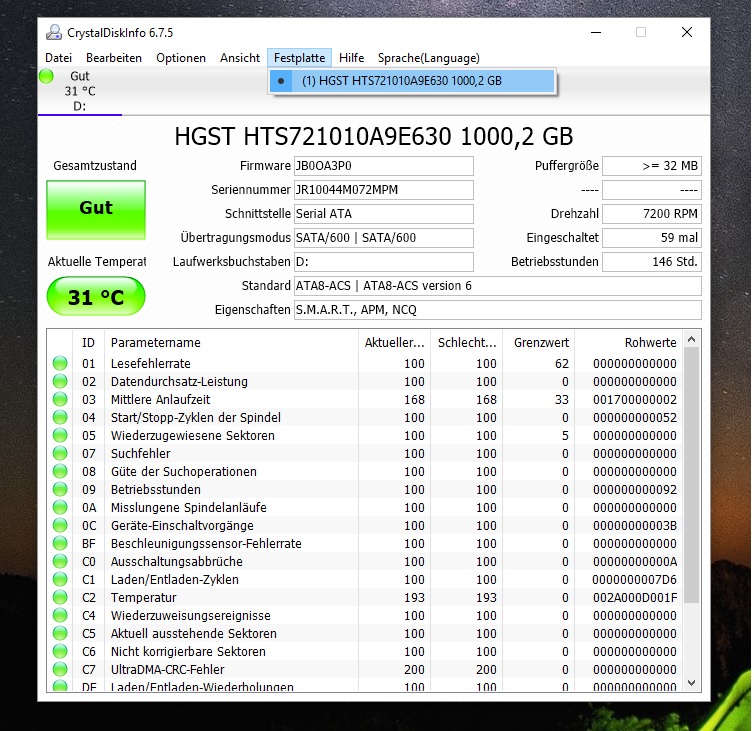
Task: Click the green disk status indicator for D:
Action: pyautogui.click(x=46, y=76)
